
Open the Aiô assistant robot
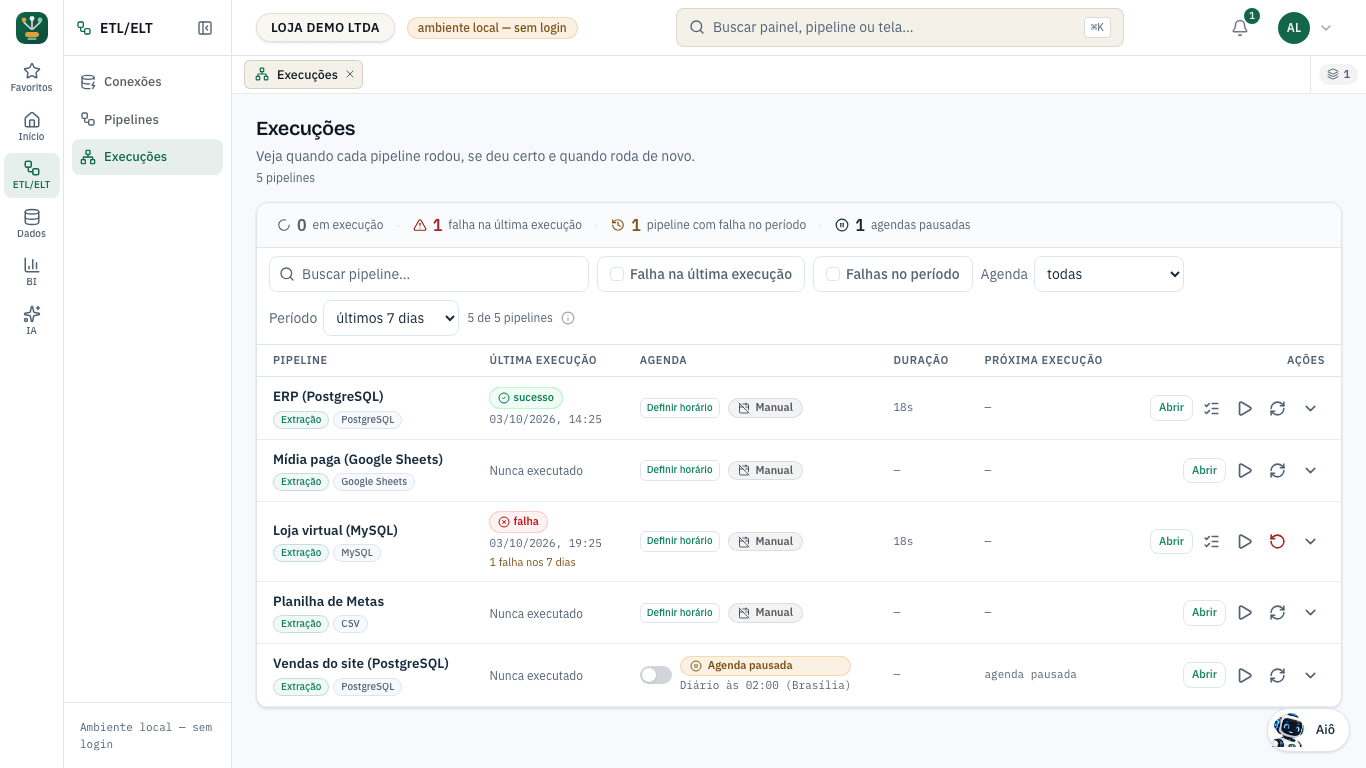(x=1308, y=729)
